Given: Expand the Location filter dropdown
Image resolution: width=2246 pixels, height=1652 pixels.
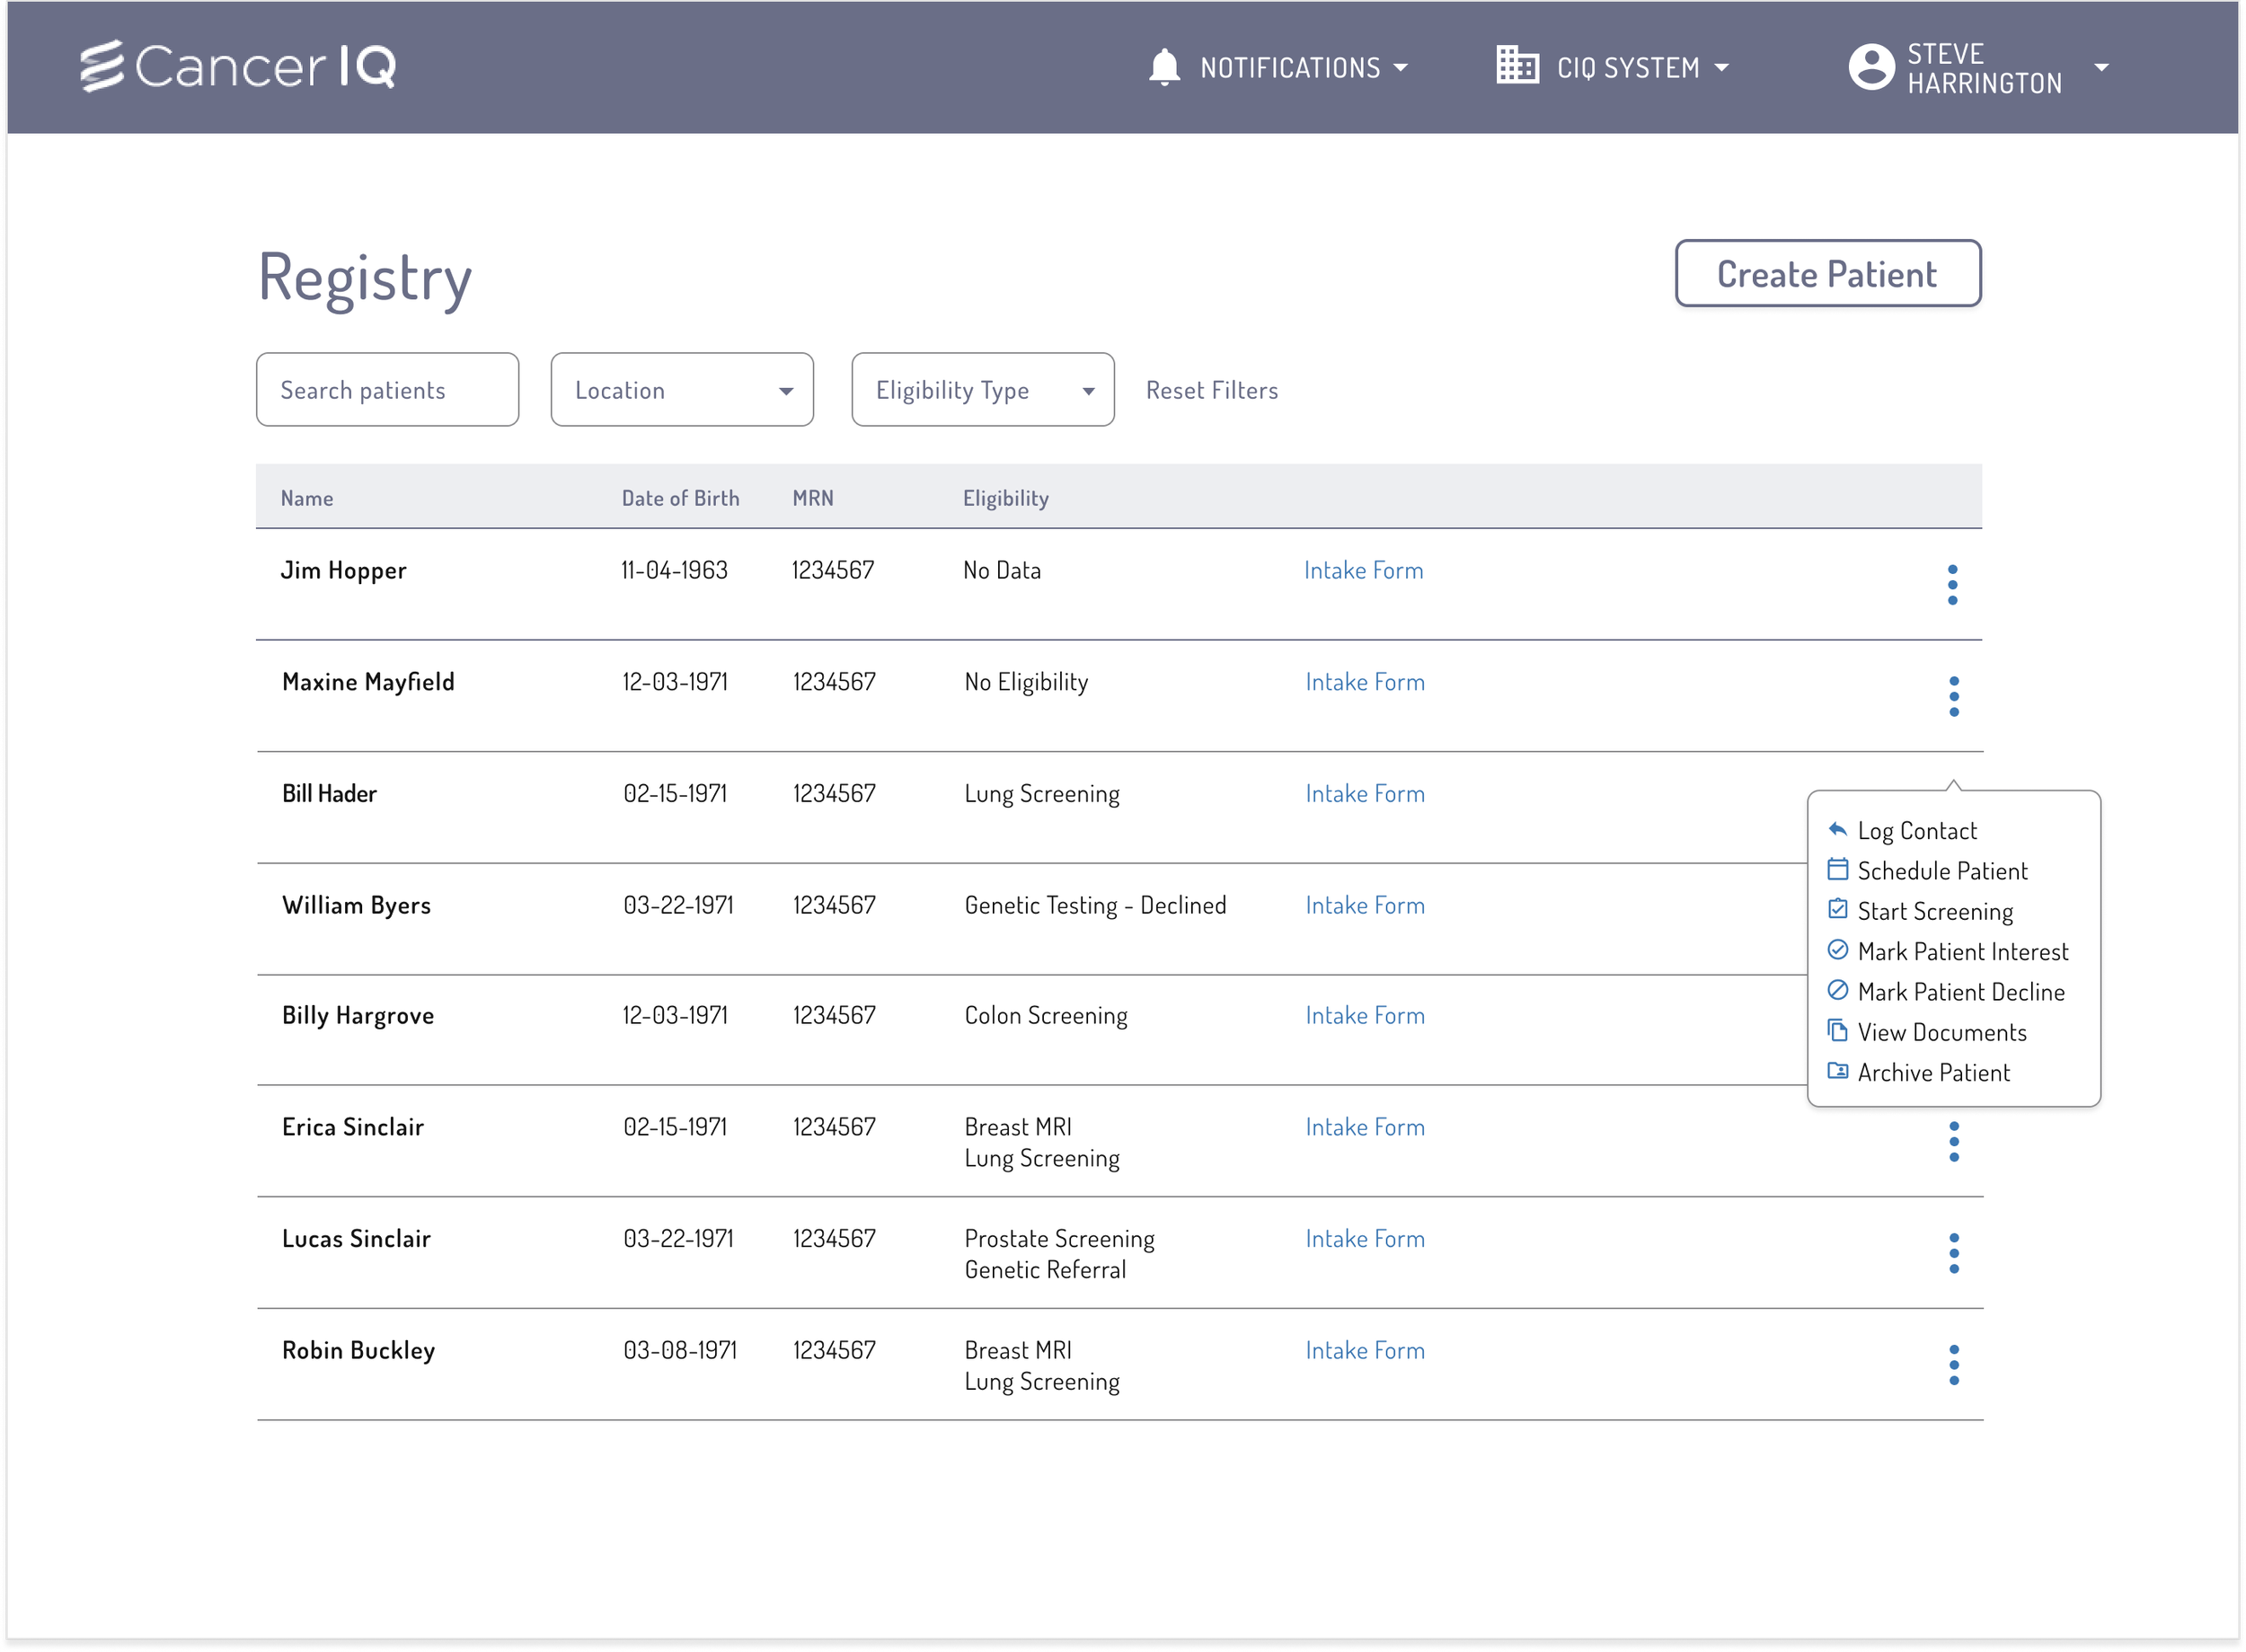Looking at the screenshot, I should (682, 390).
